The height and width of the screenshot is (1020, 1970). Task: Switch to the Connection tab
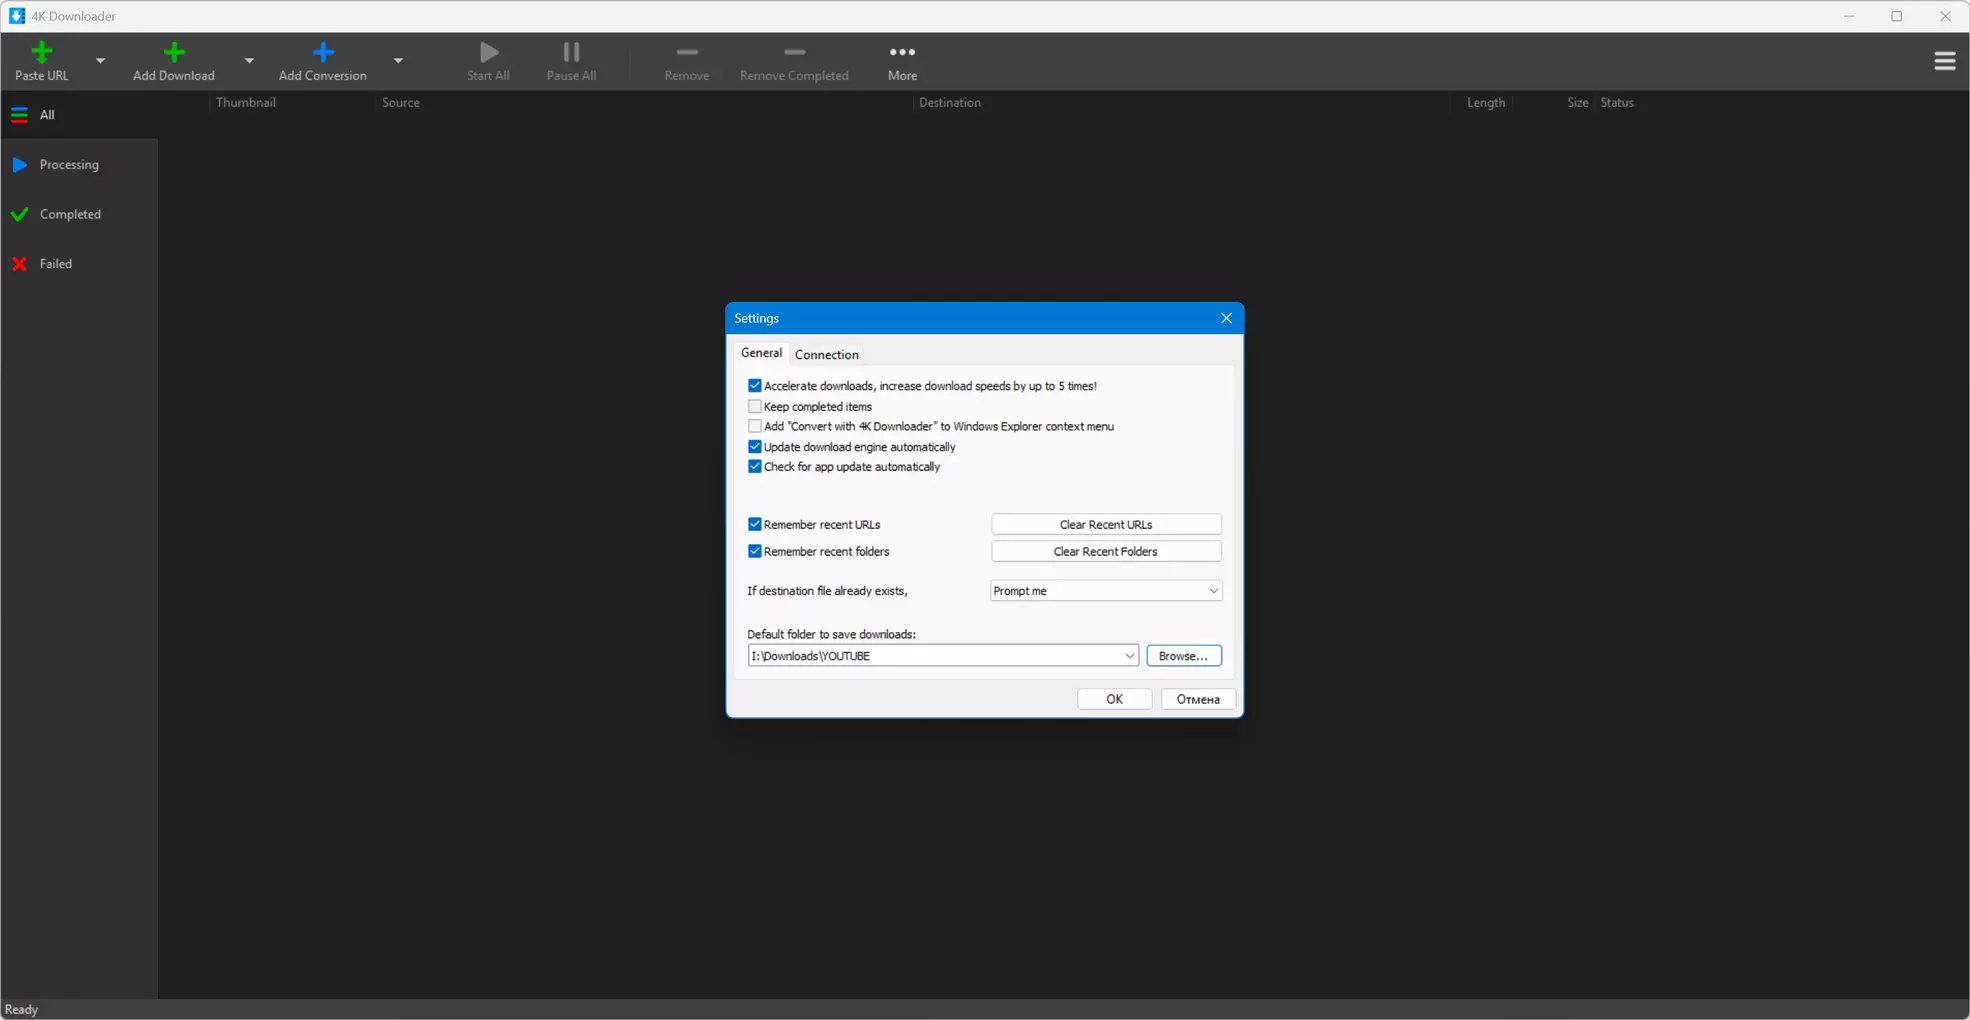[x=826, y=354]
